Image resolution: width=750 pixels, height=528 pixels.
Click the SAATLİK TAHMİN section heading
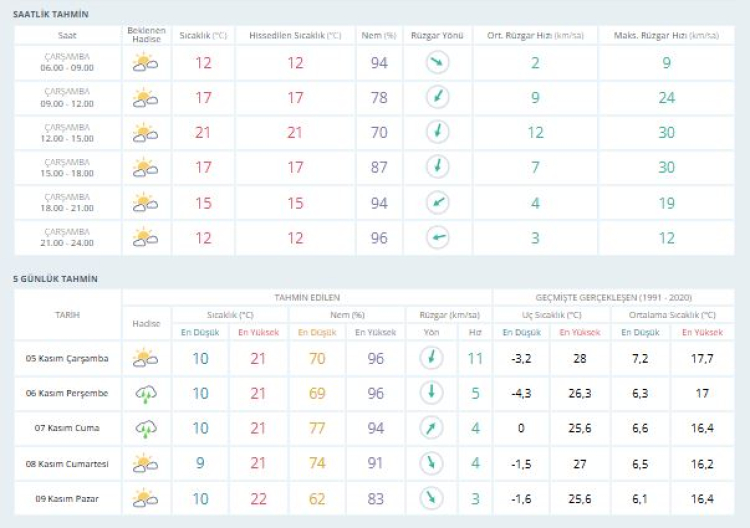(51, 15)
